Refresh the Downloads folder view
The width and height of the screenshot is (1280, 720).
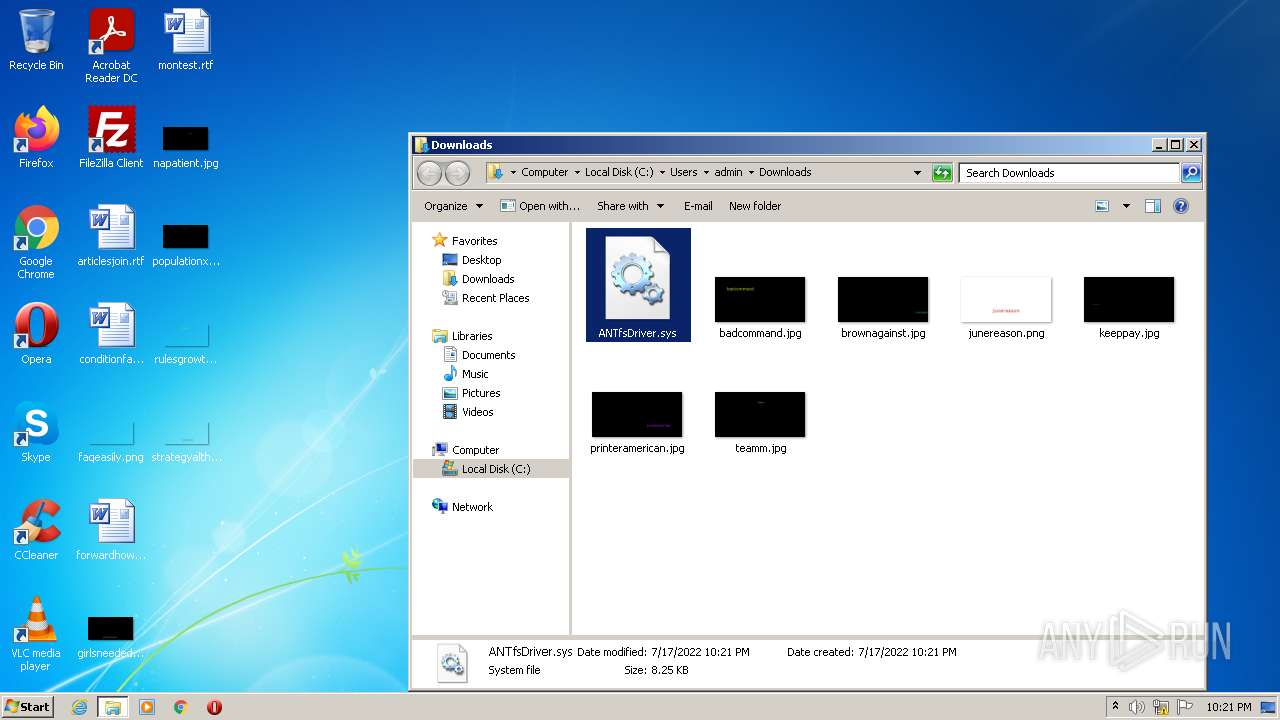point(942,173)
